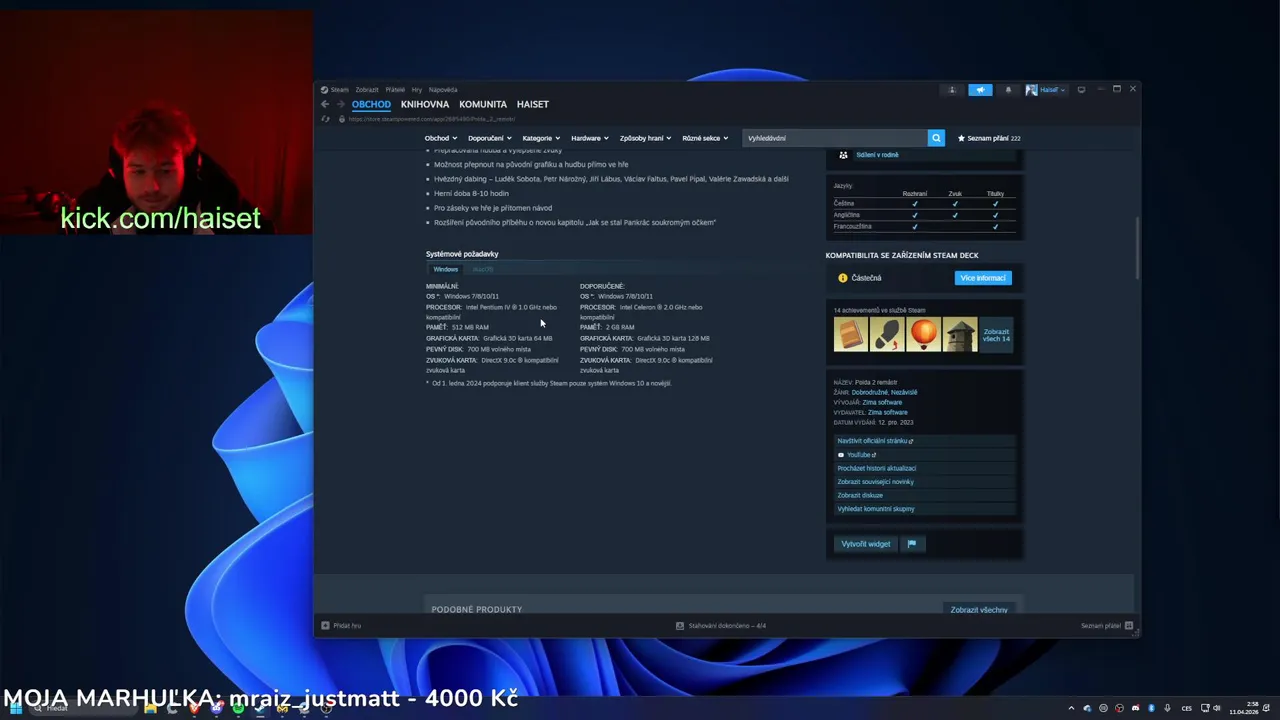The width and height of the screenshot is (1280, 720).
Task: Enter Big Picture mode via monitor icon
Action: (x=1081, y=90)
